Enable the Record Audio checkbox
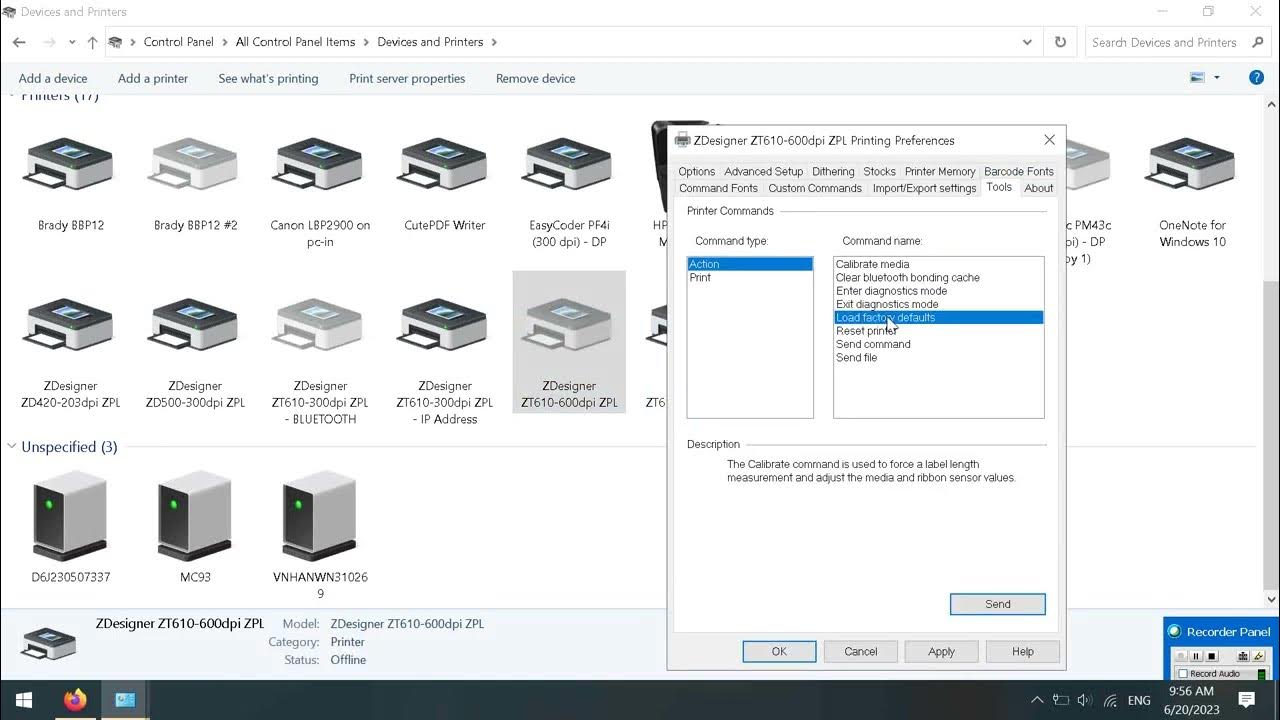This screenshot has height=720, width=1280. pyautogui.click(x=1183, y=674)
